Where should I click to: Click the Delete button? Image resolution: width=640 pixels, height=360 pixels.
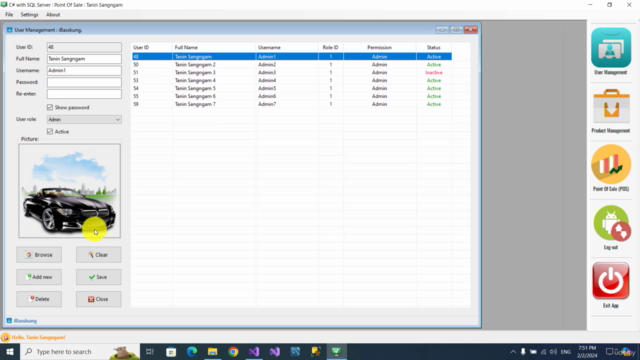[x=39, y=299]
